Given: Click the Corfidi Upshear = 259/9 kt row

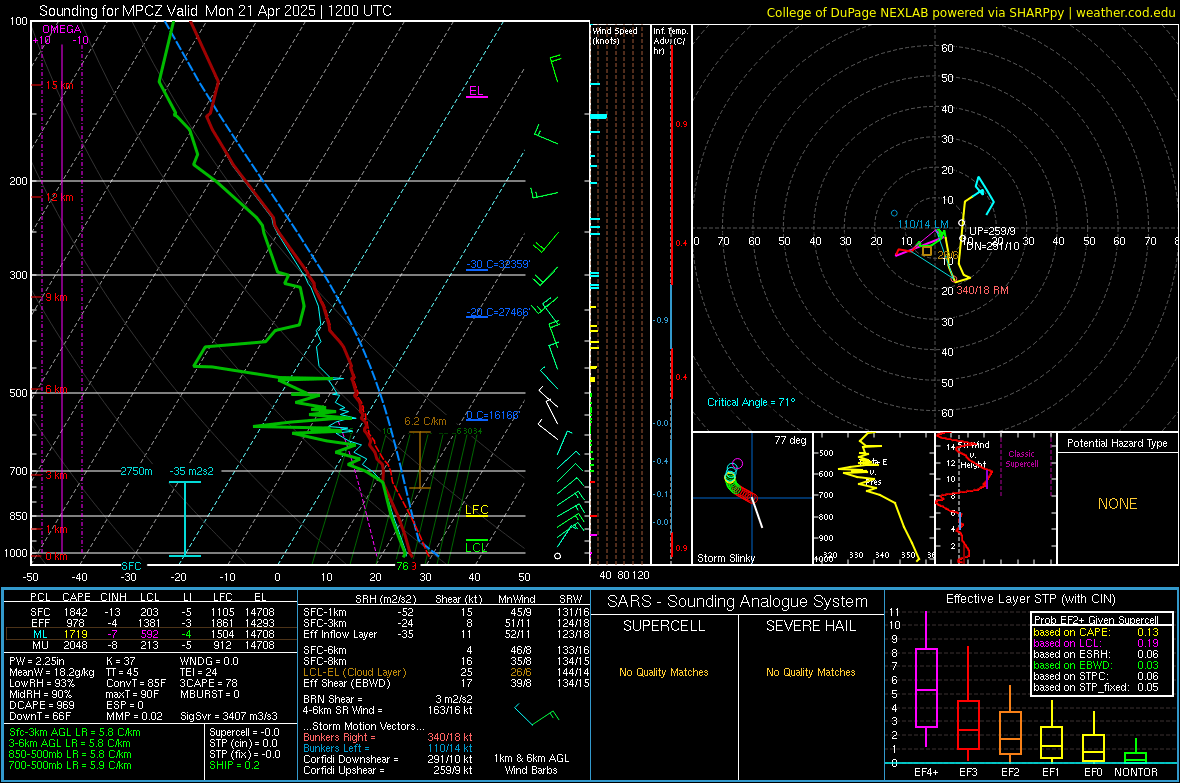Looking at the screenshot, I should [x=388, y=770].
